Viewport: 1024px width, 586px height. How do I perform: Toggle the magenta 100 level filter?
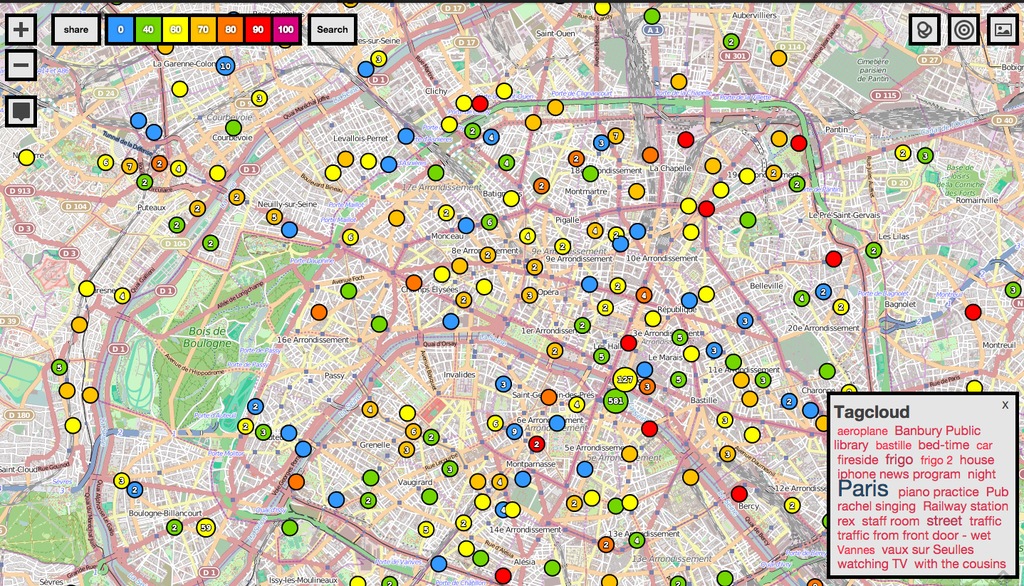coord(286,30)
